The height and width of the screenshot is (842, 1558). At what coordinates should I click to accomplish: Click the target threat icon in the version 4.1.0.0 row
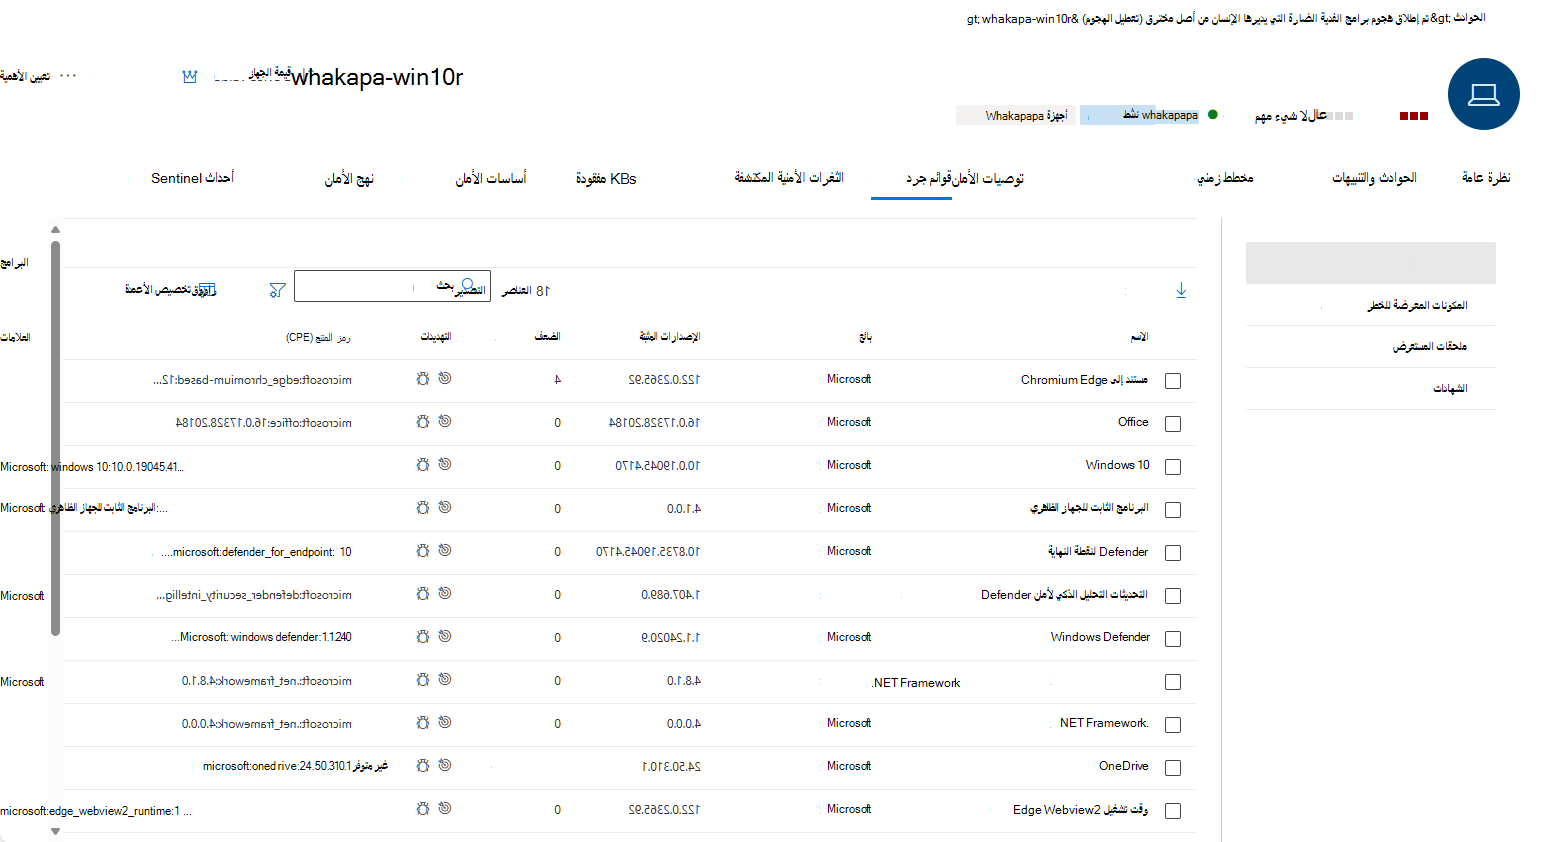[445, 507]
